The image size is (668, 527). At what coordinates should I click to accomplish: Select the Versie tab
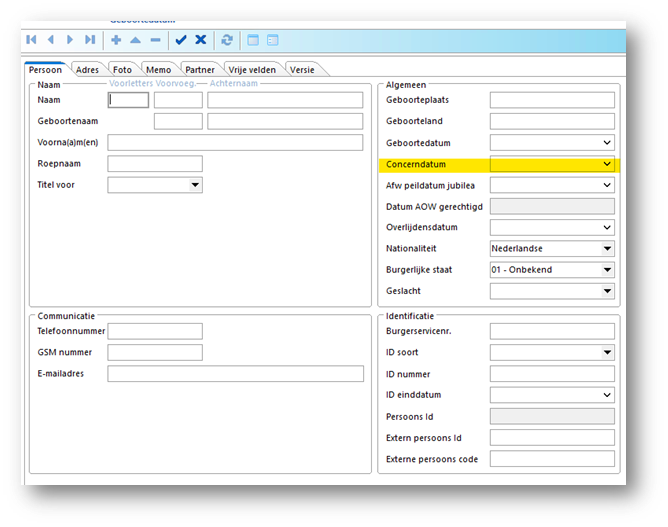[x=302, y=70]
